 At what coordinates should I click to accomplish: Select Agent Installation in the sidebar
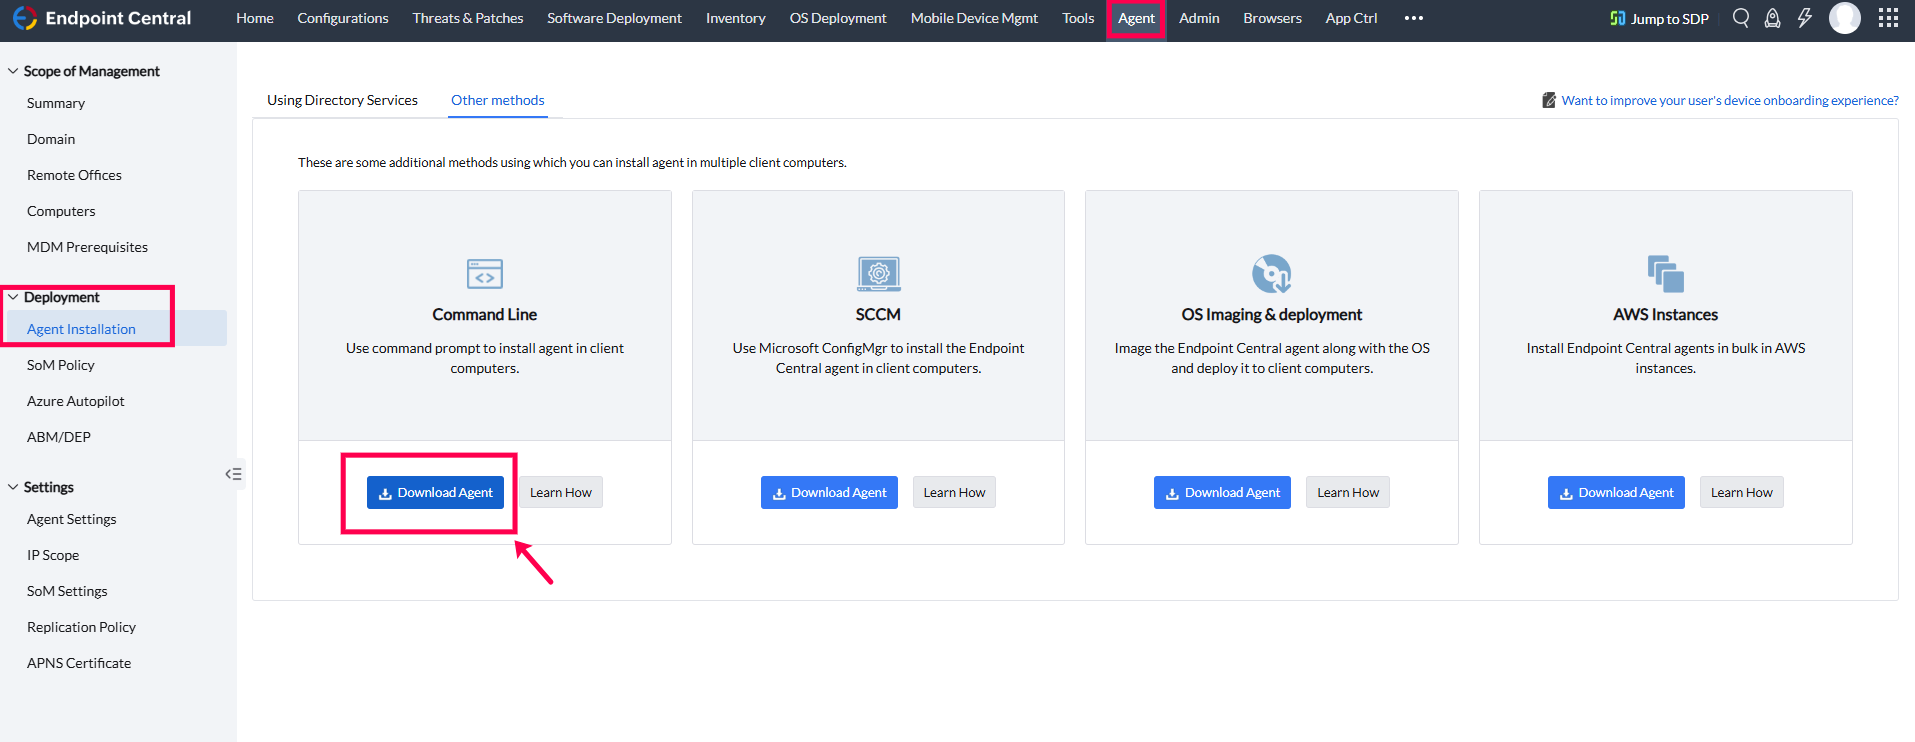coord(81,329)
